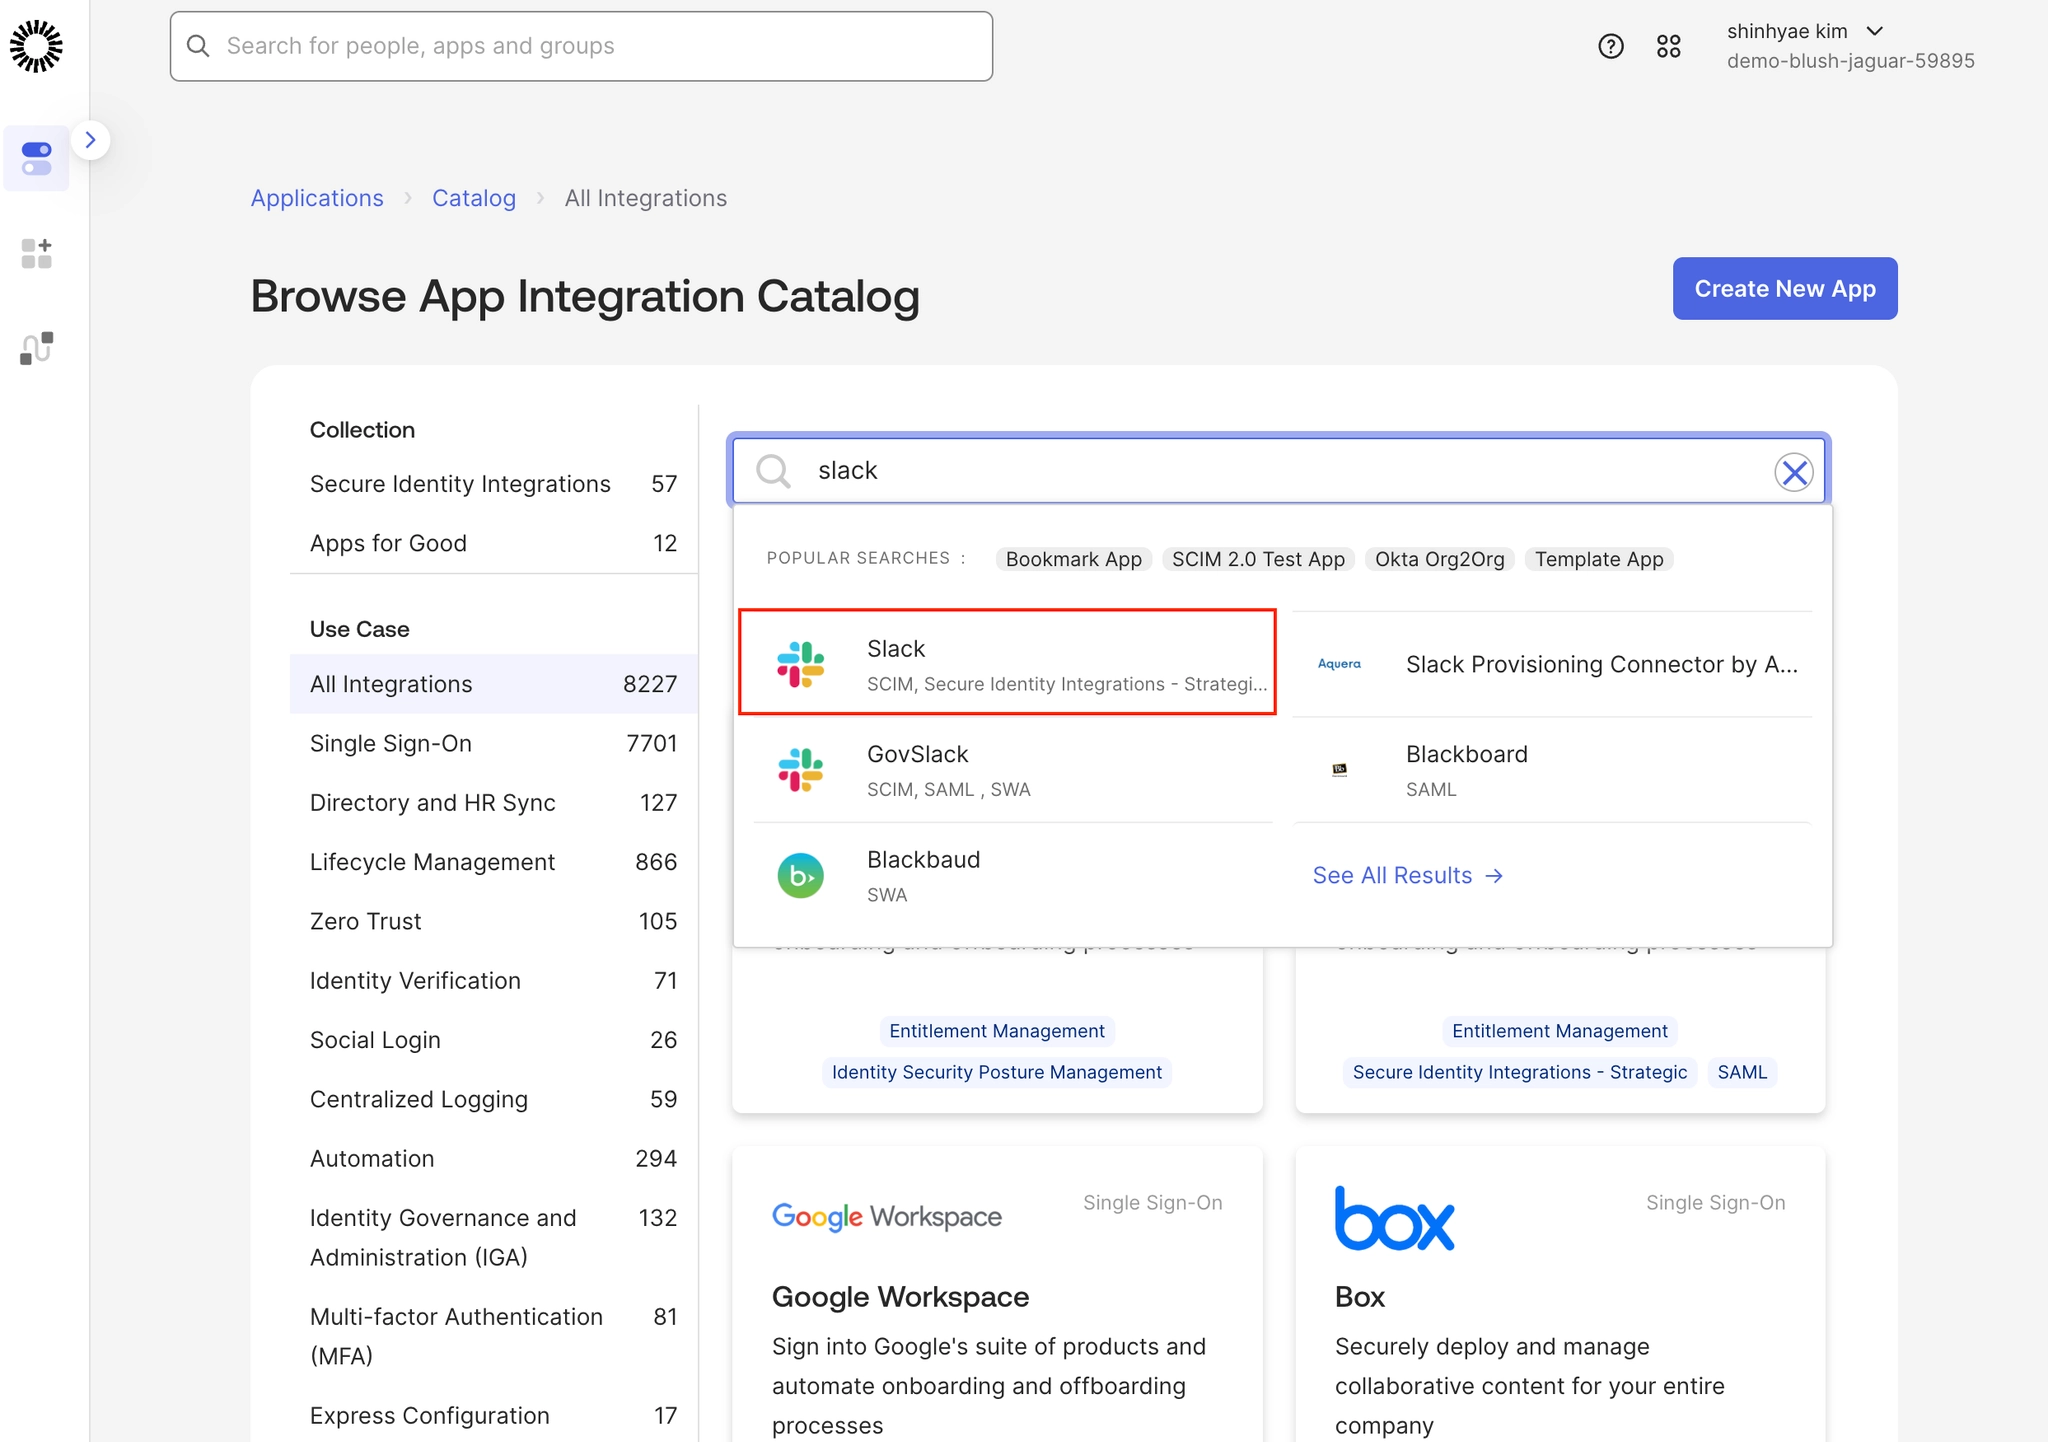Image resolution: width=2048 pixels, height=1442 pixels.
Task: Filter by Apps for Good collection
Action: 493,543
